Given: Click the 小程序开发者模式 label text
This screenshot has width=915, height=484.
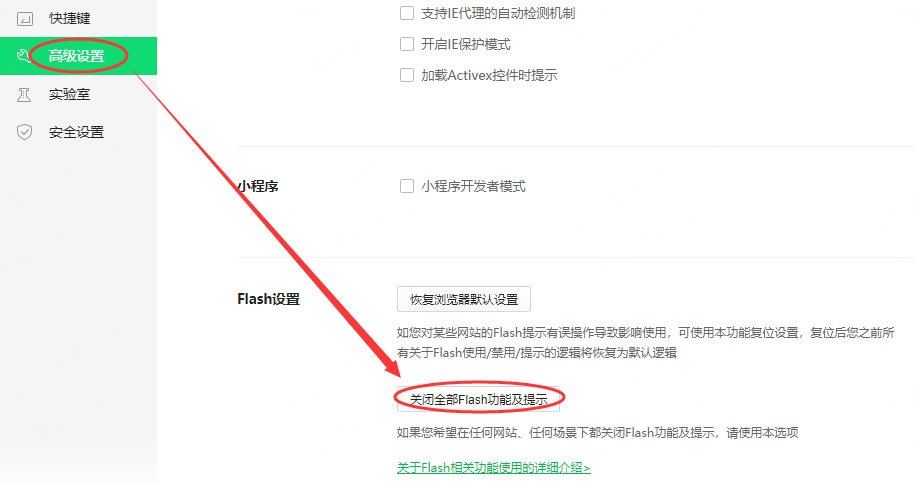Looking at the screenshot, I should coord(473,186).
